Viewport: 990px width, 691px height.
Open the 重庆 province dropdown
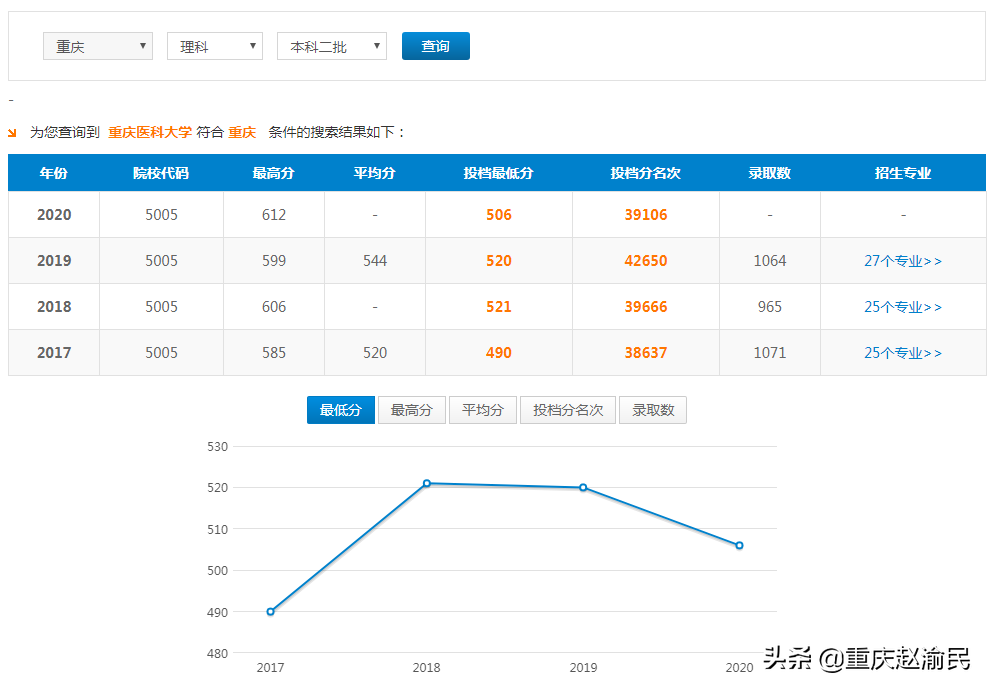coord(97,45)
